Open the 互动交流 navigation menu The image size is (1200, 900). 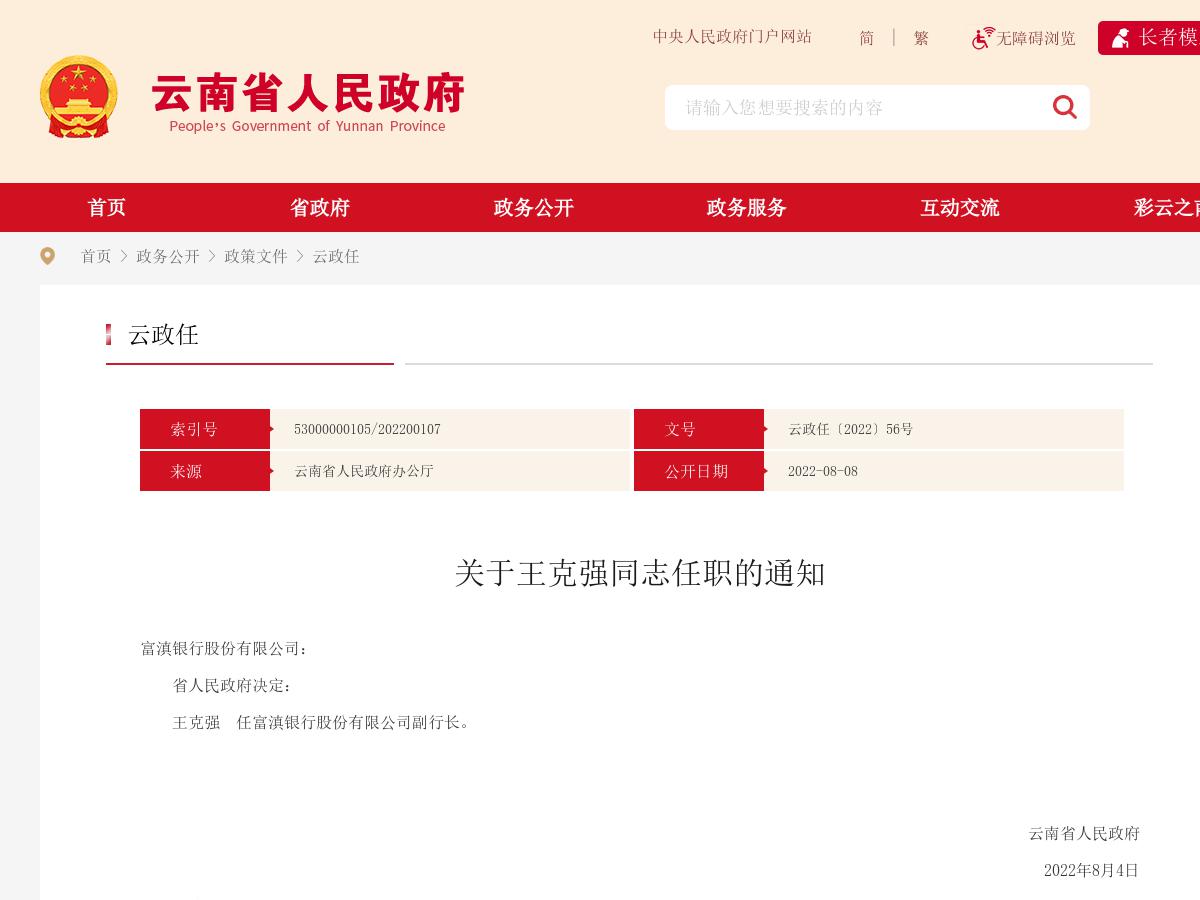point(960,208)
